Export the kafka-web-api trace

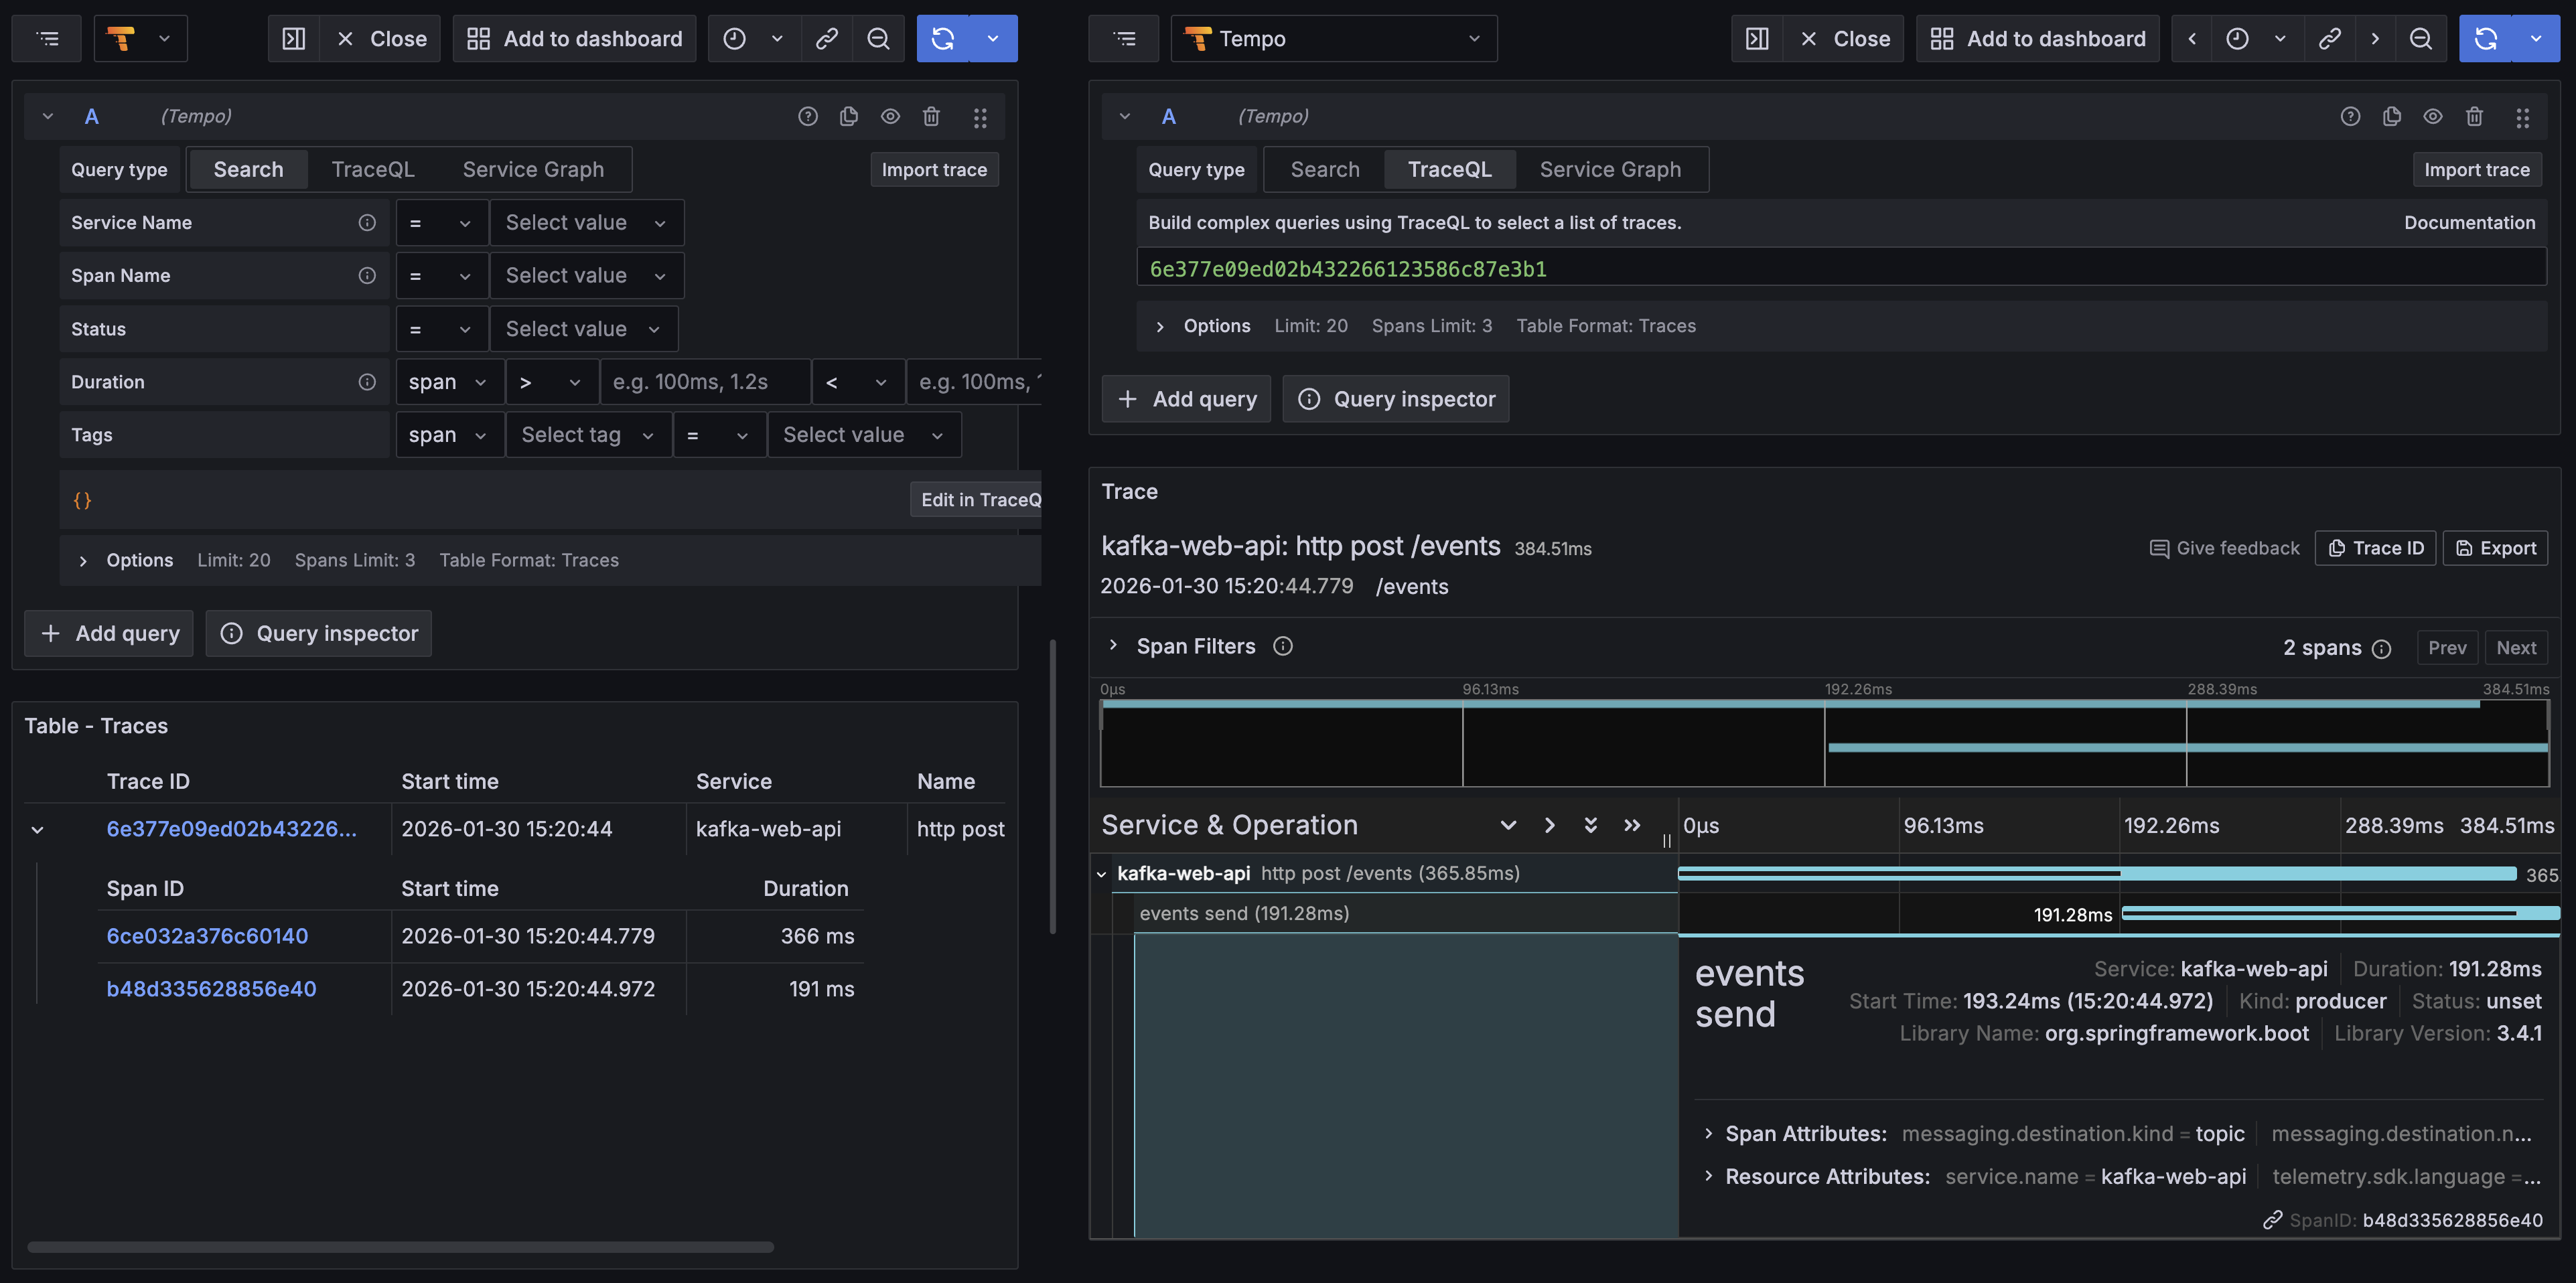pos(2496,547)
